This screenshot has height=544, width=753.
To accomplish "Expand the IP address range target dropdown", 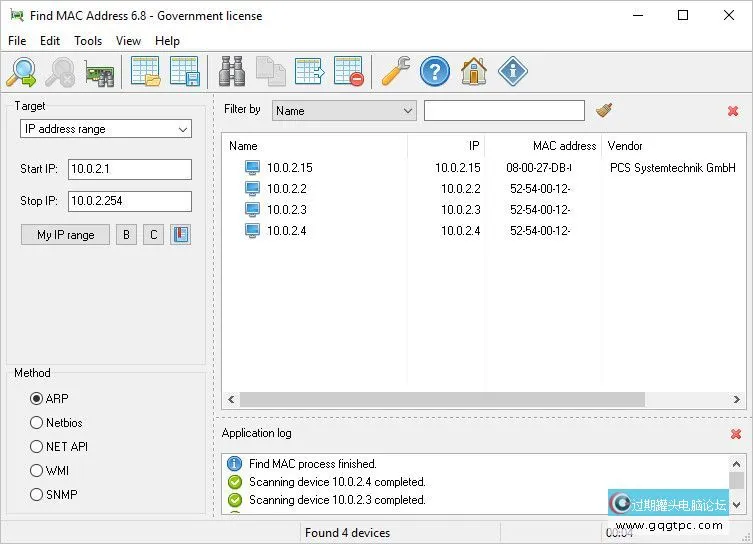I will point(106,129).
